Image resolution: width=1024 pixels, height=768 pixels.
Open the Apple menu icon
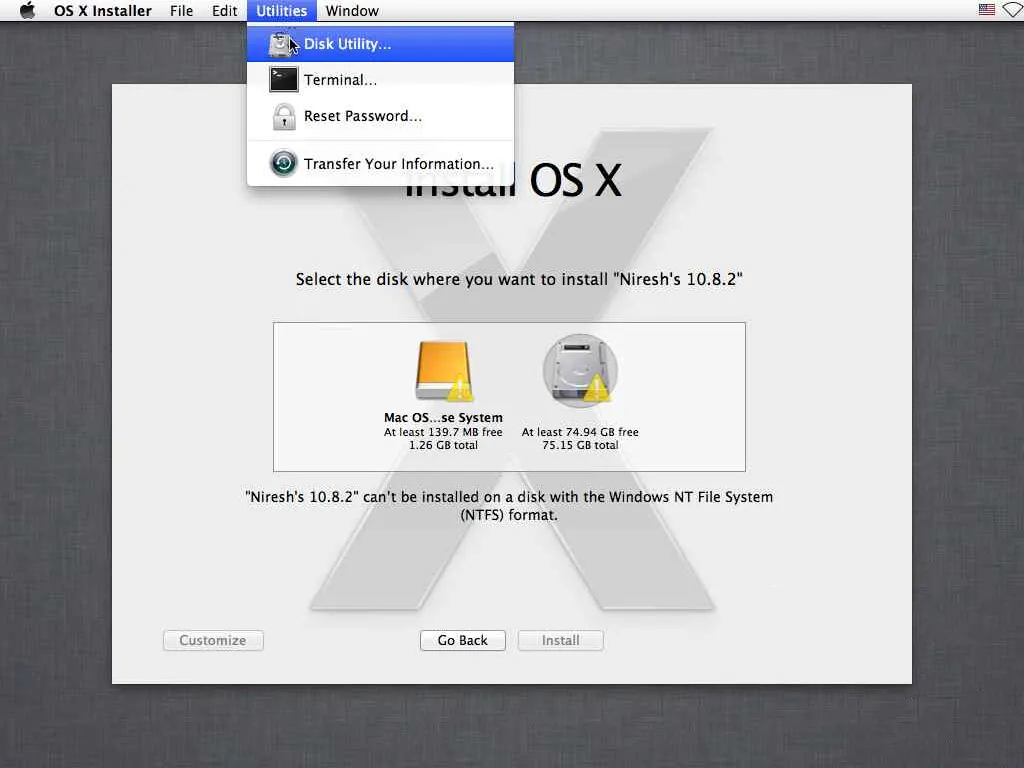click(x=27, y=10)
